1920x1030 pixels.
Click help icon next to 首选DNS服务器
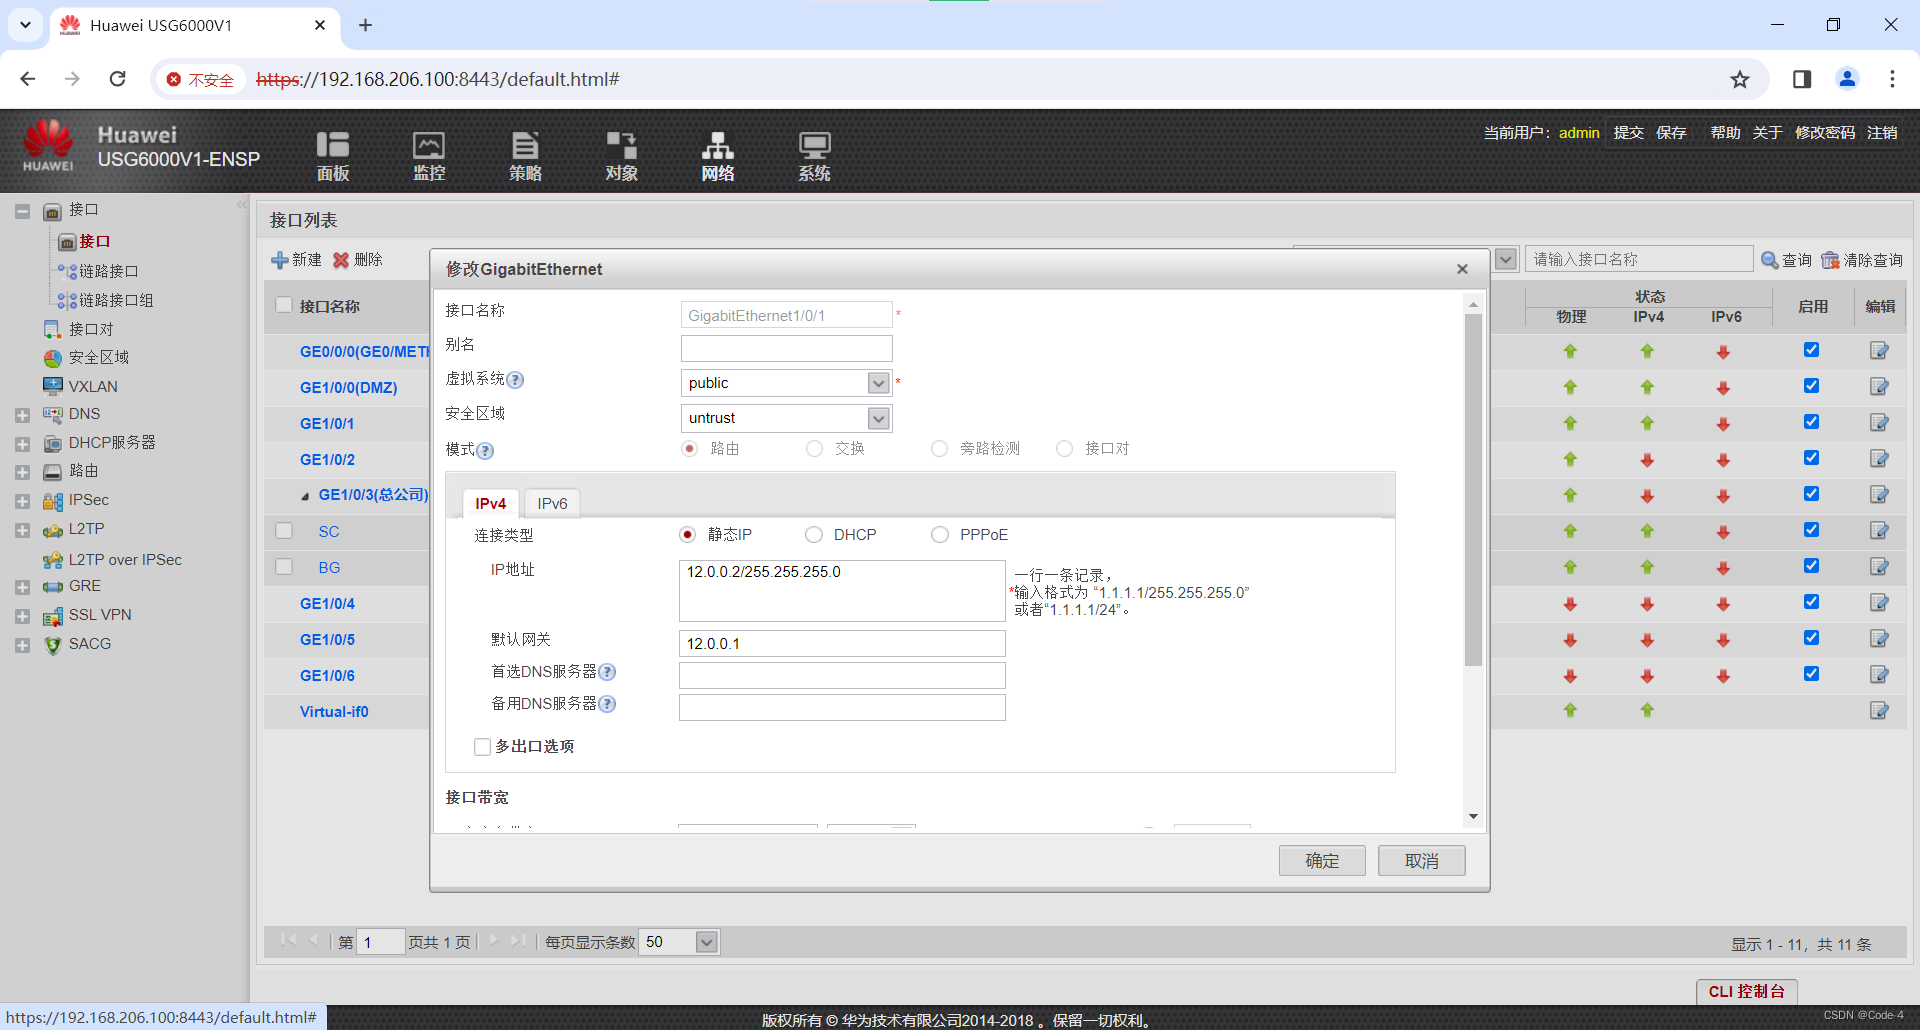coord(607,672)
